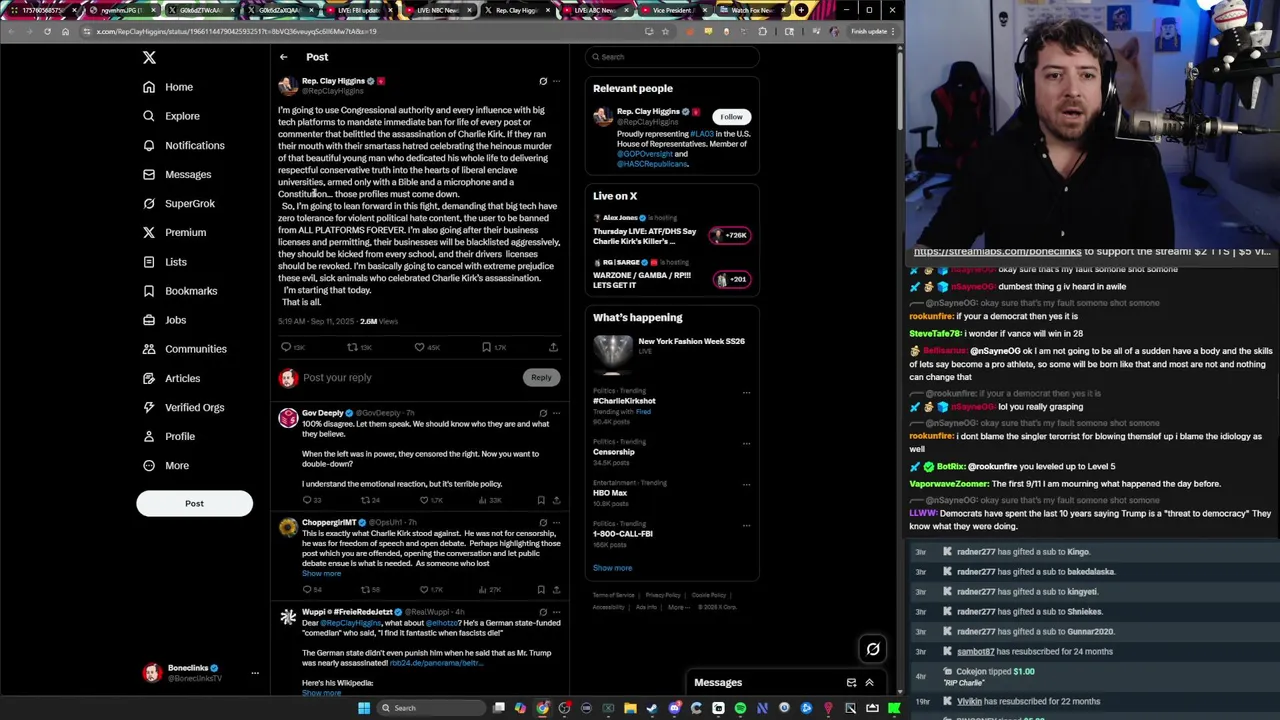The image size is (1280, 720).
Task: Open more options on Wuppi reply
Action: click(x=557, y=612)
